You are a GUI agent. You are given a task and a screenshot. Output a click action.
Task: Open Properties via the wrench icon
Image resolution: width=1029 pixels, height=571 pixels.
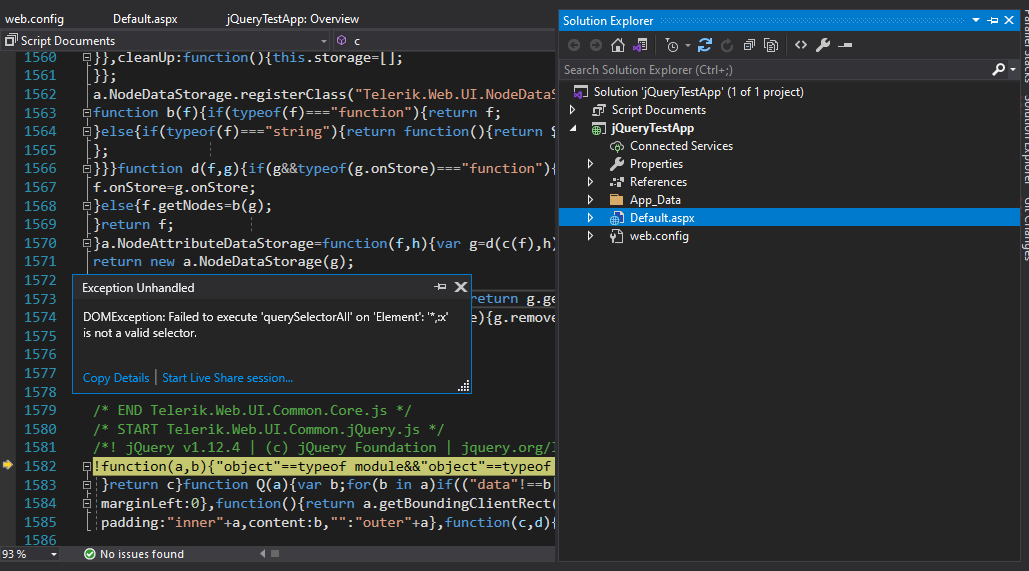[823, 45]
